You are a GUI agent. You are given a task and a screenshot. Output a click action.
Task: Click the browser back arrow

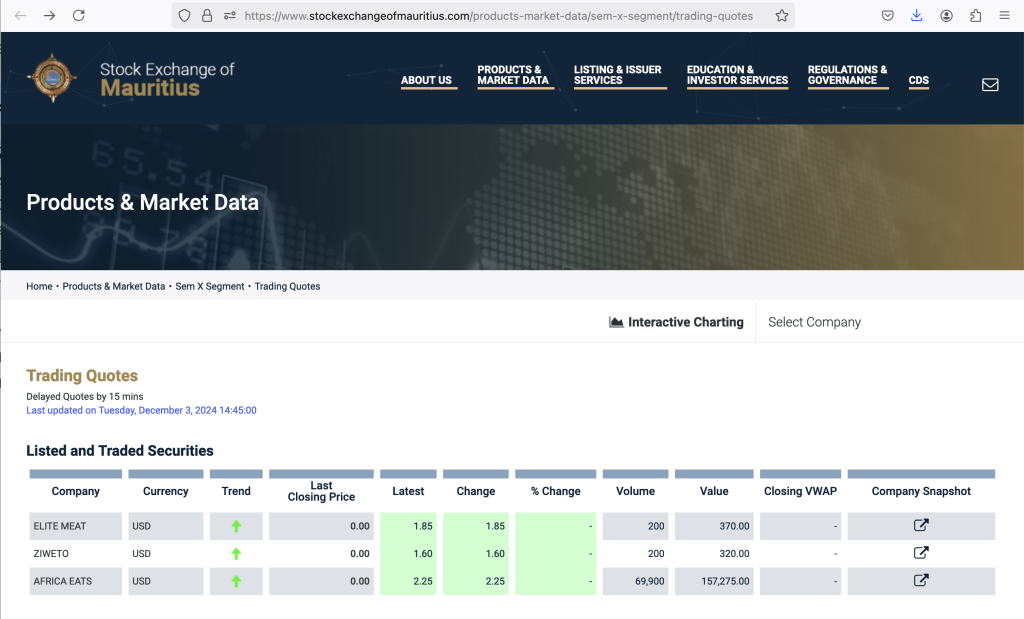pos(20,16)
